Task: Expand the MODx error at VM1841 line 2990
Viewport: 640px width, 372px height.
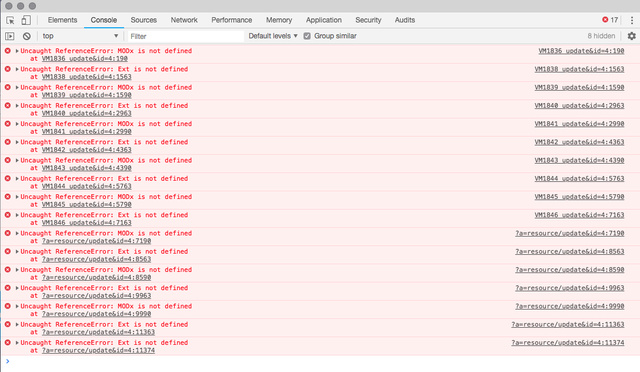Action: tap(17, 124)
